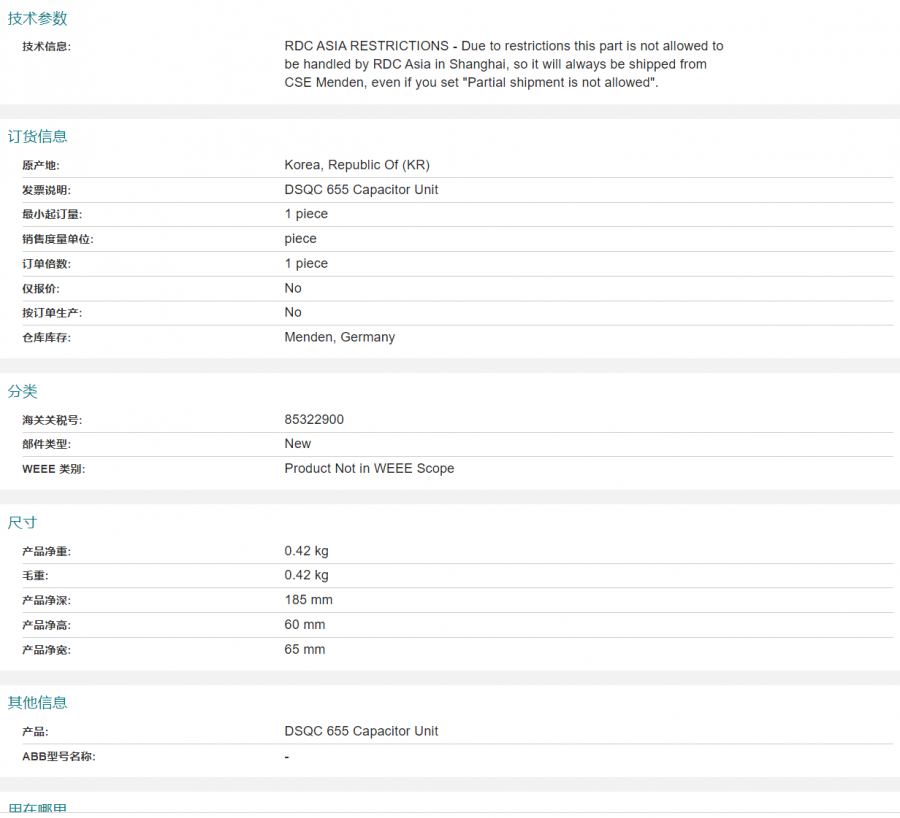Select the 产品净高 label

coord(46,625)
